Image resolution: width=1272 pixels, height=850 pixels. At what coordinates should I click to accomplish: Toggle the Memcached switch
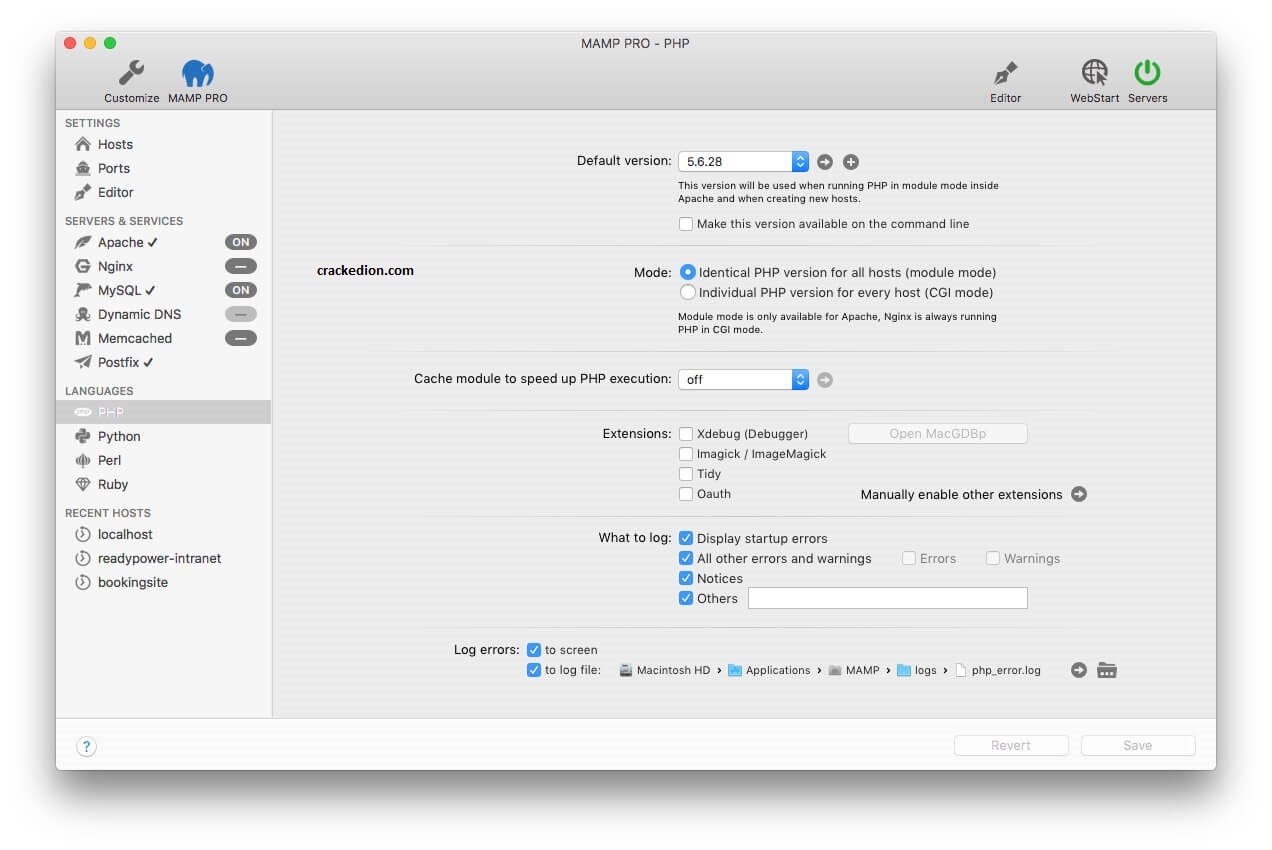[240, 338]
